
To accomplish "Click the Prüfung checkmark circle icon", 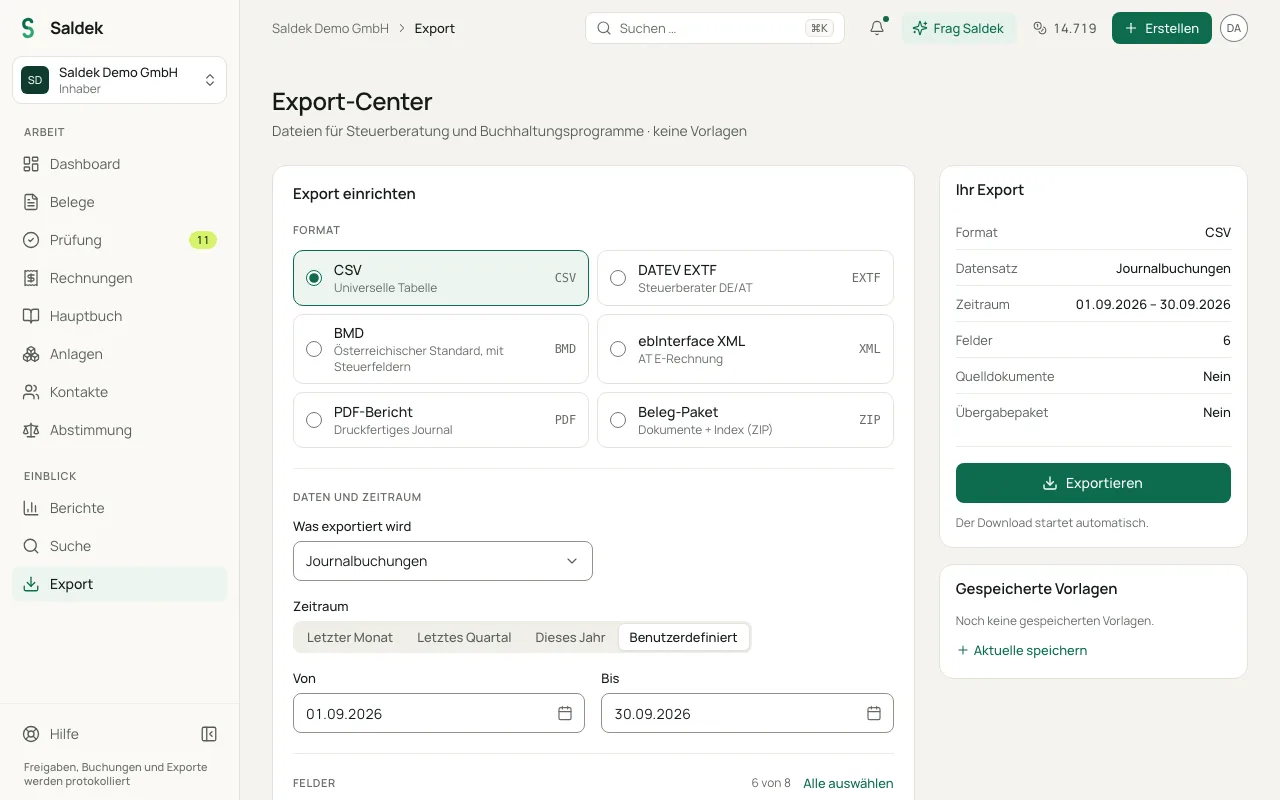I will tap(31, 240).
